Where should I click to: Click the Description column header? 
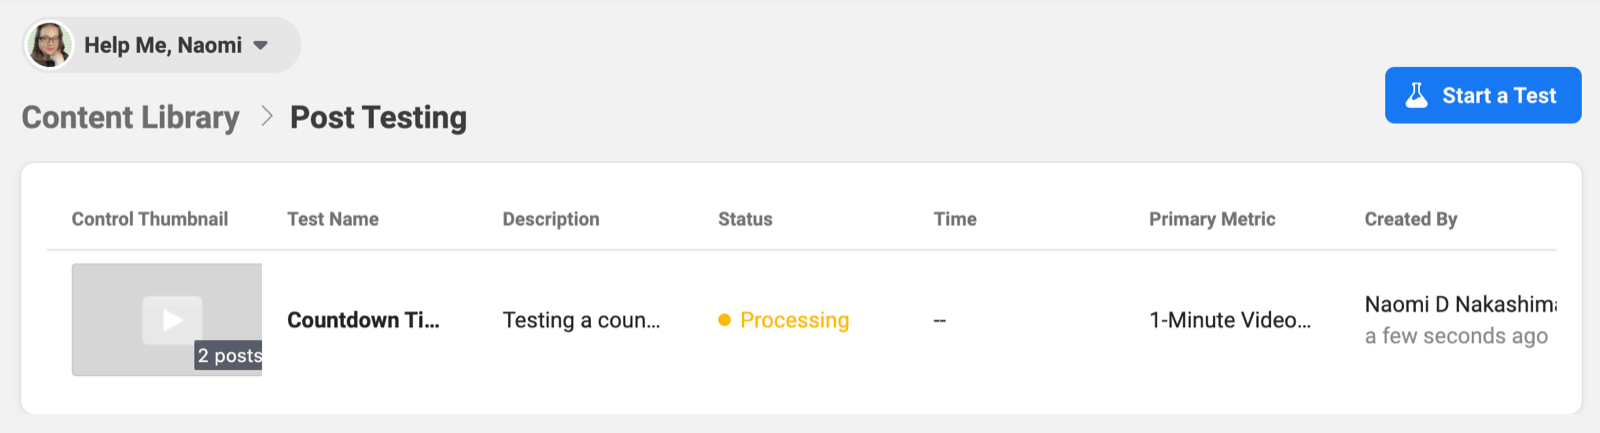pos(551,219)
